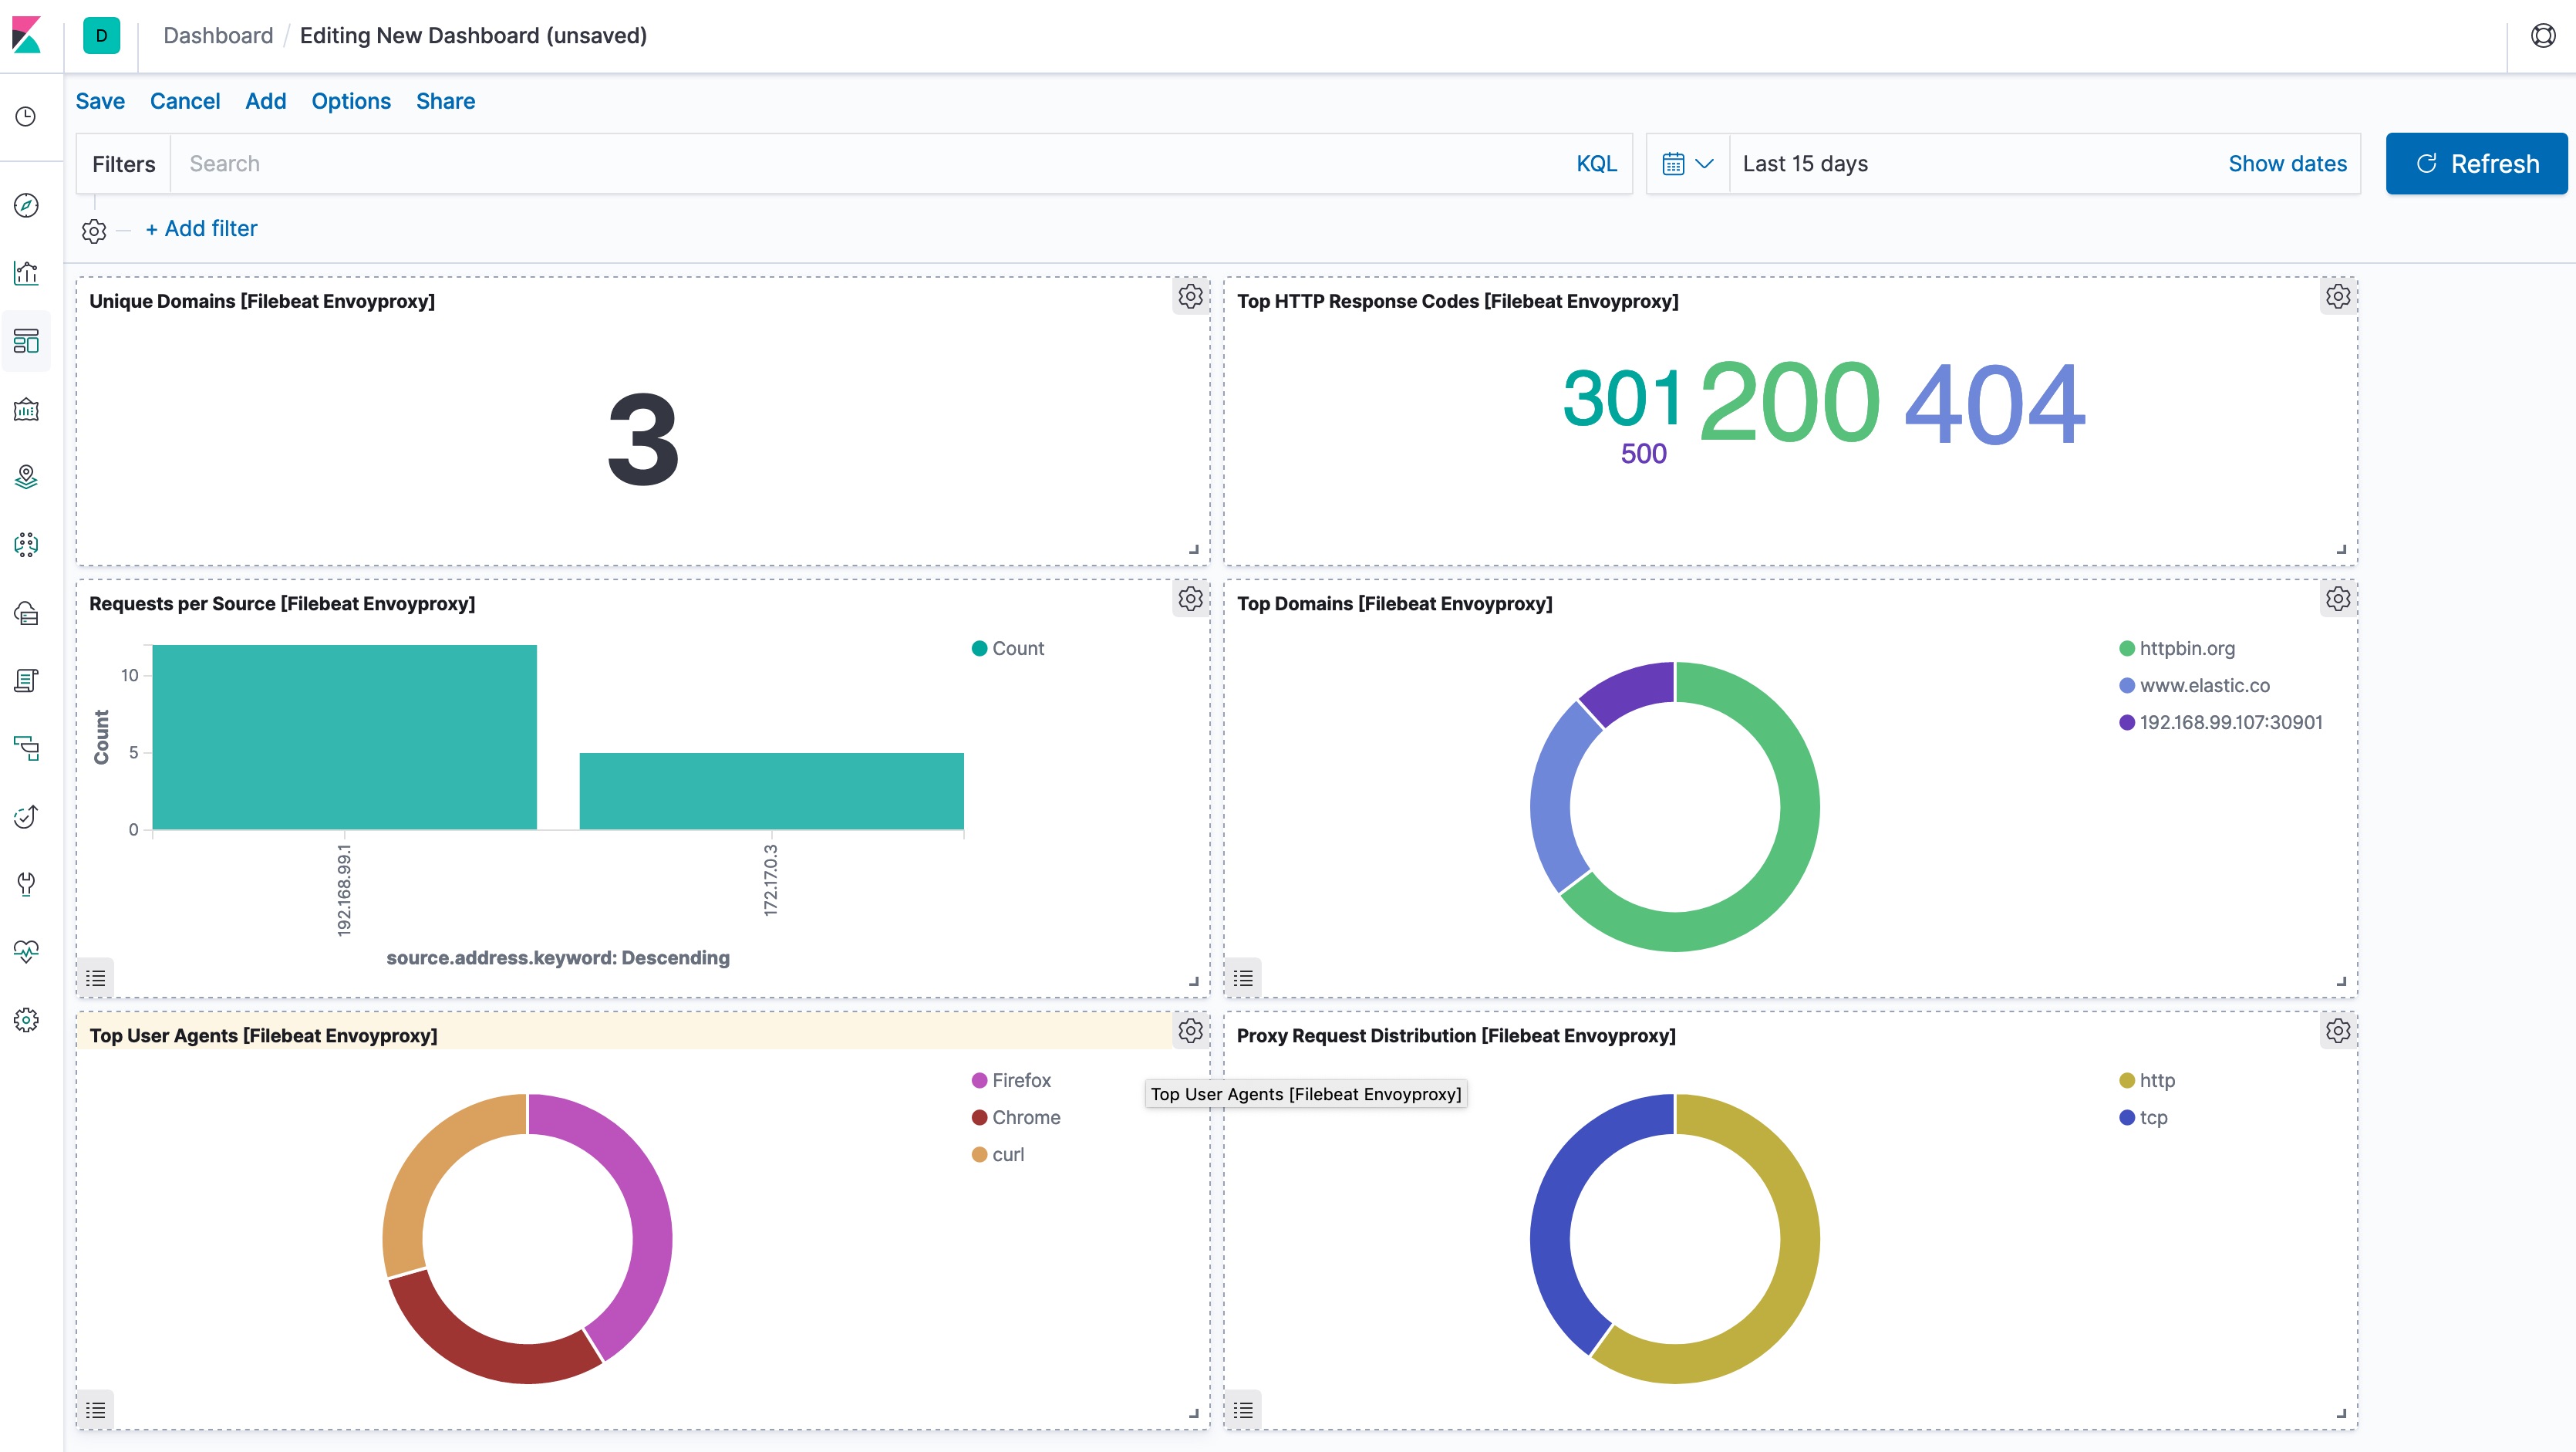Click the Refresh button
The height and width of the screenshot is (1452, 2576).
(2476, 163)
